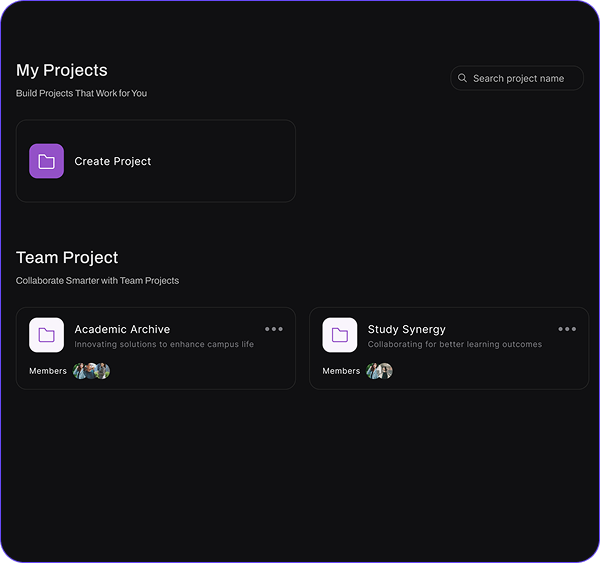
Task: Click the magnifier icon in the search bar
Action: pos(462,78)
